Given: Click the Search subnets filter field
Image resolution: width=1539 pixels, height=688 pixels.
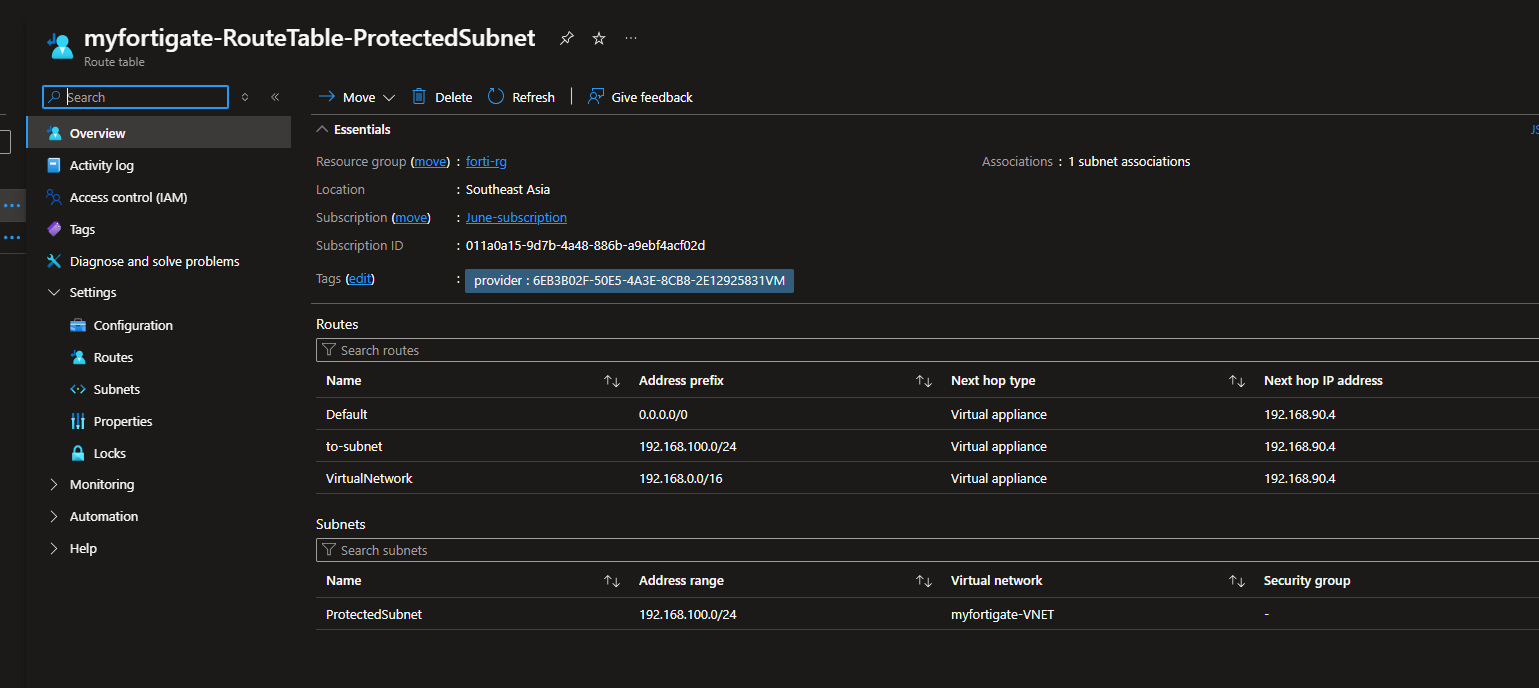Looking at the screenshot, I should (x=927, y=550).
